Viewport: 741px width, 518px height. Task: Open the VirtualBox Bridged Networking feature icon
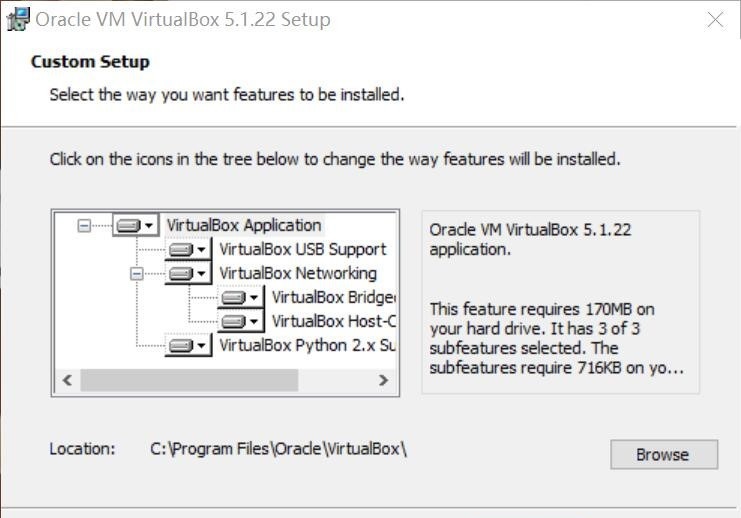(x=240, y=298)
